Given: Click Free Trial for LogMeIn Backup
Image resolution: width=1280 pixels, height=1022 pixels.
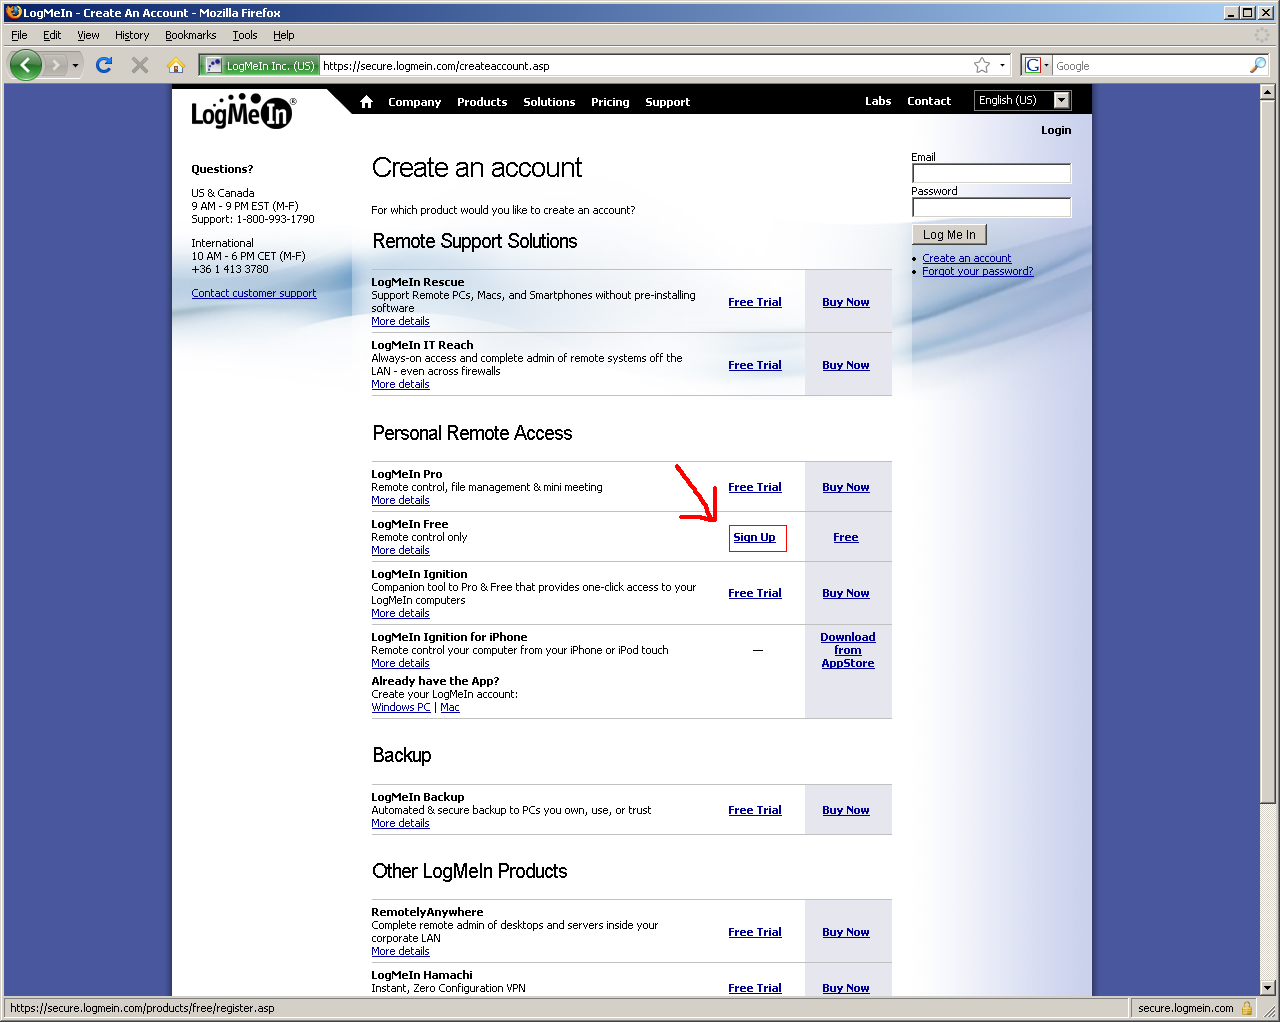Looking at the screenshot, I should click(755, 810).
